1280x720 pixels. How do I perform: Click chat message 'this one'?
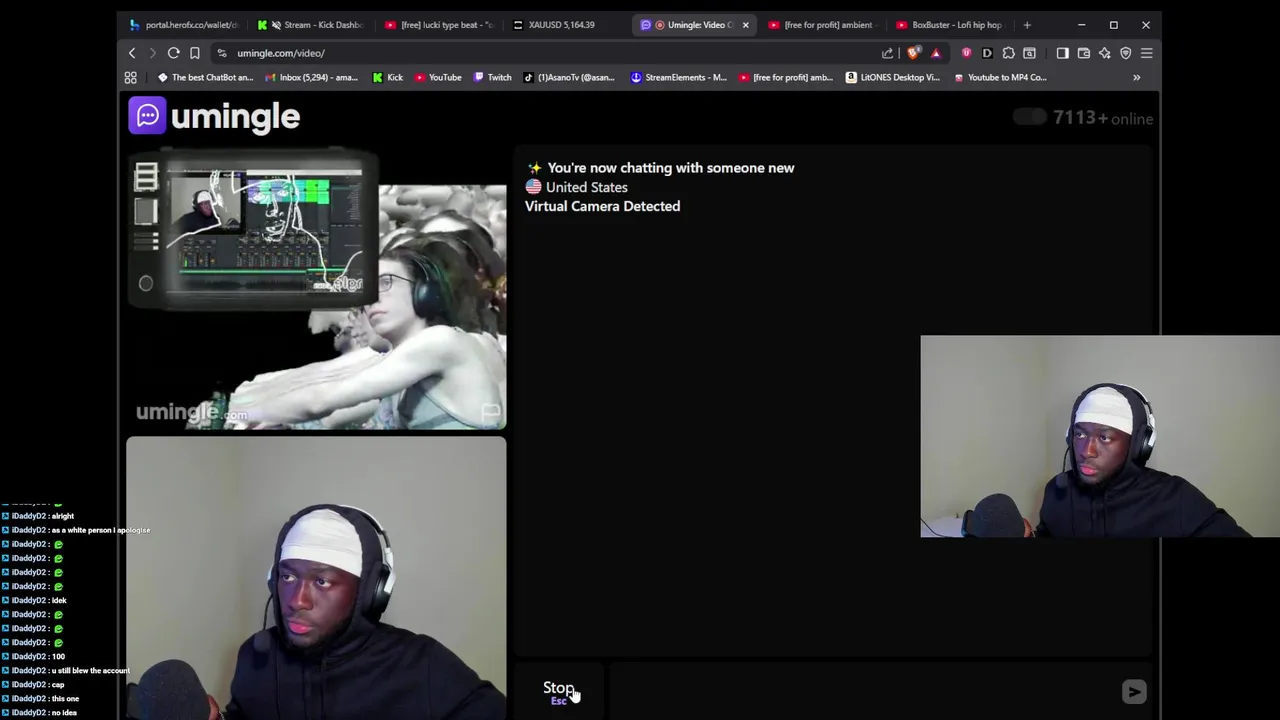pyautogui.click(x=65, y=698)
